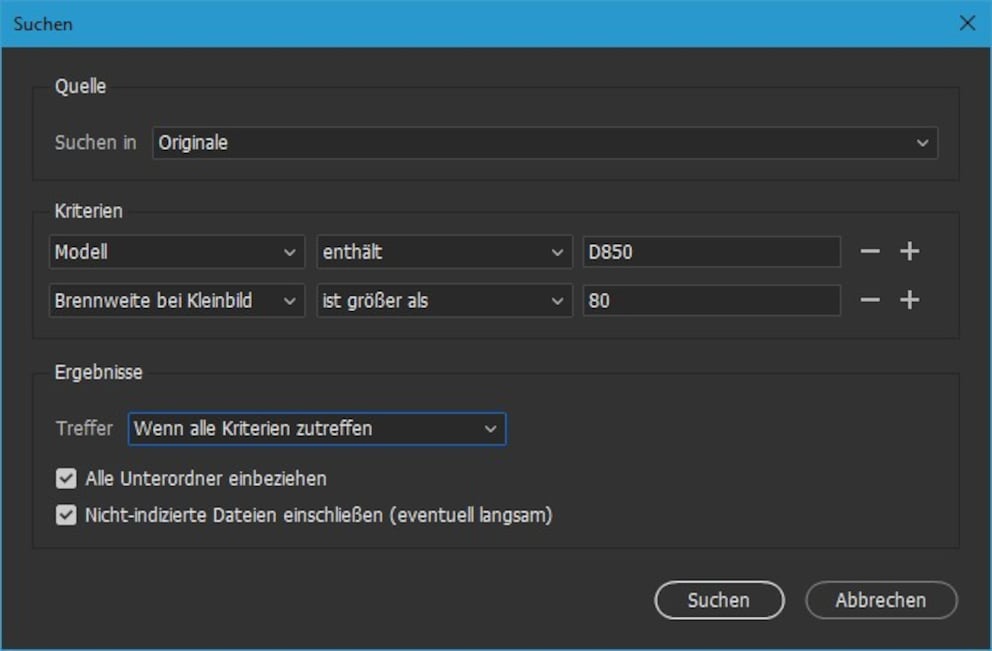Remove the Modell criterion with minus icon

(x=870, y=252)
